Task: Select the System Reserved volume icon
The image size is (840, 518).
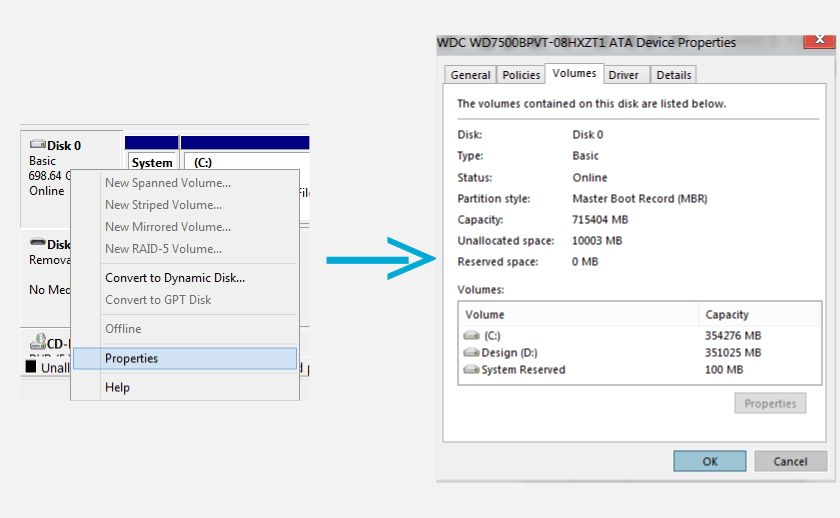Action: click(x=472, y=370)
